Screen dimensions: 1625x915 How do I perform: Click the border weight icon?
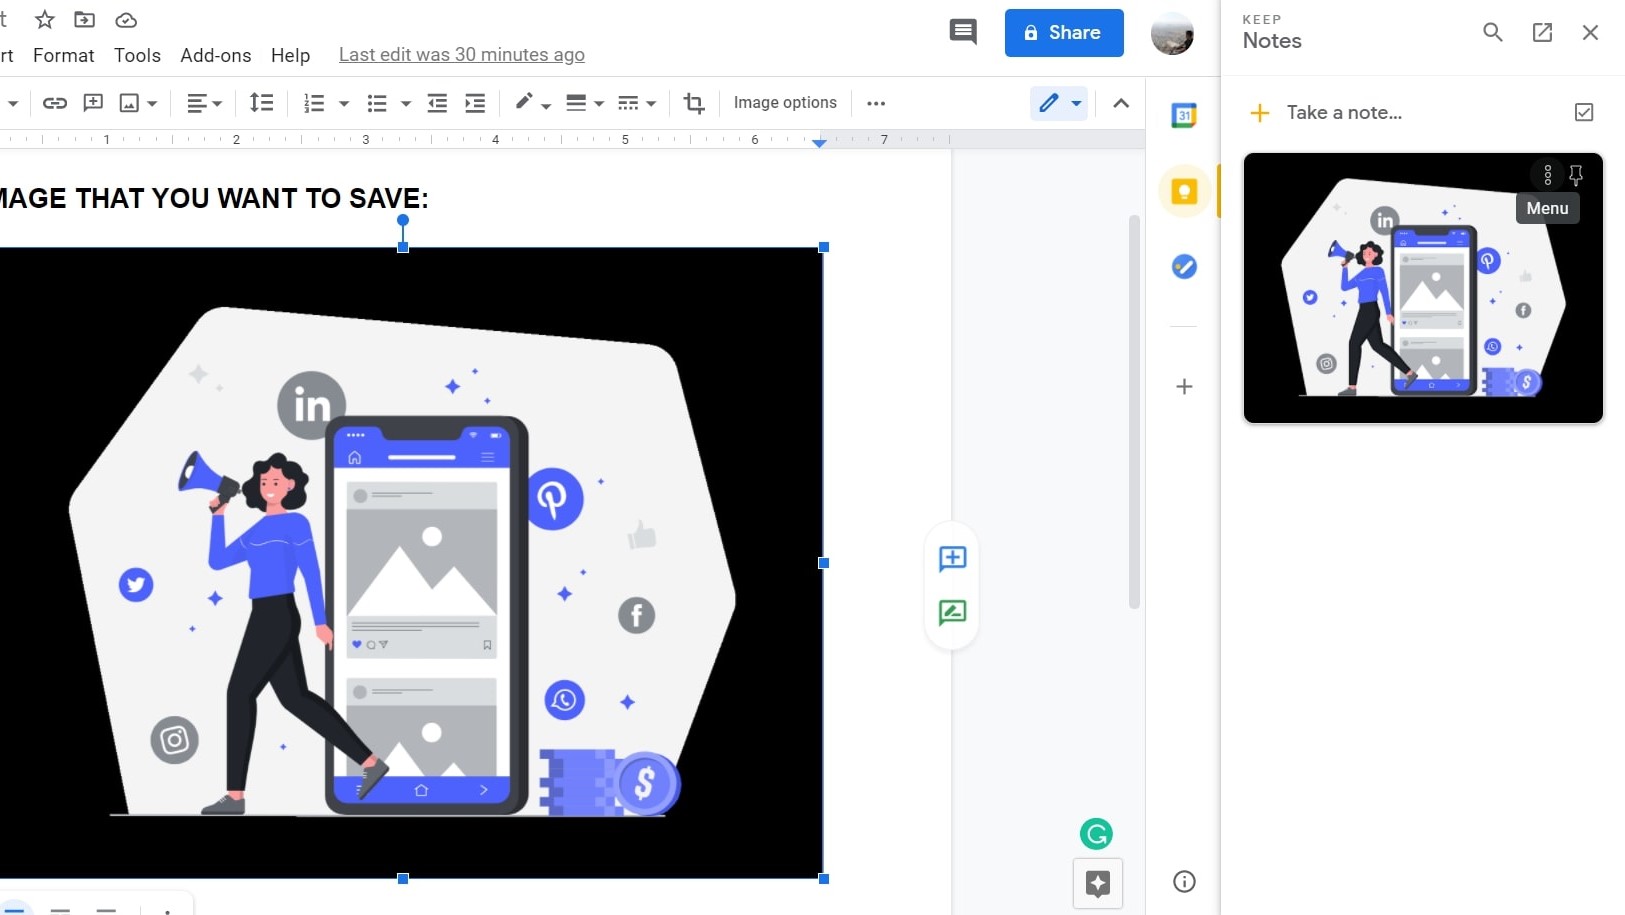tap(576, 103)
